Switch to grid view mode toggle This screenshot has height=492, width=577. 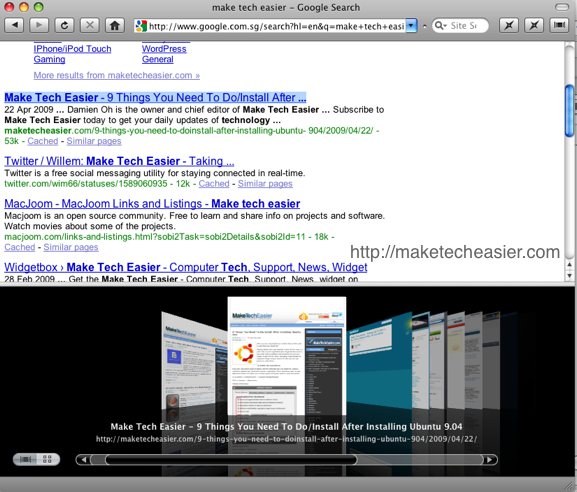47,459
